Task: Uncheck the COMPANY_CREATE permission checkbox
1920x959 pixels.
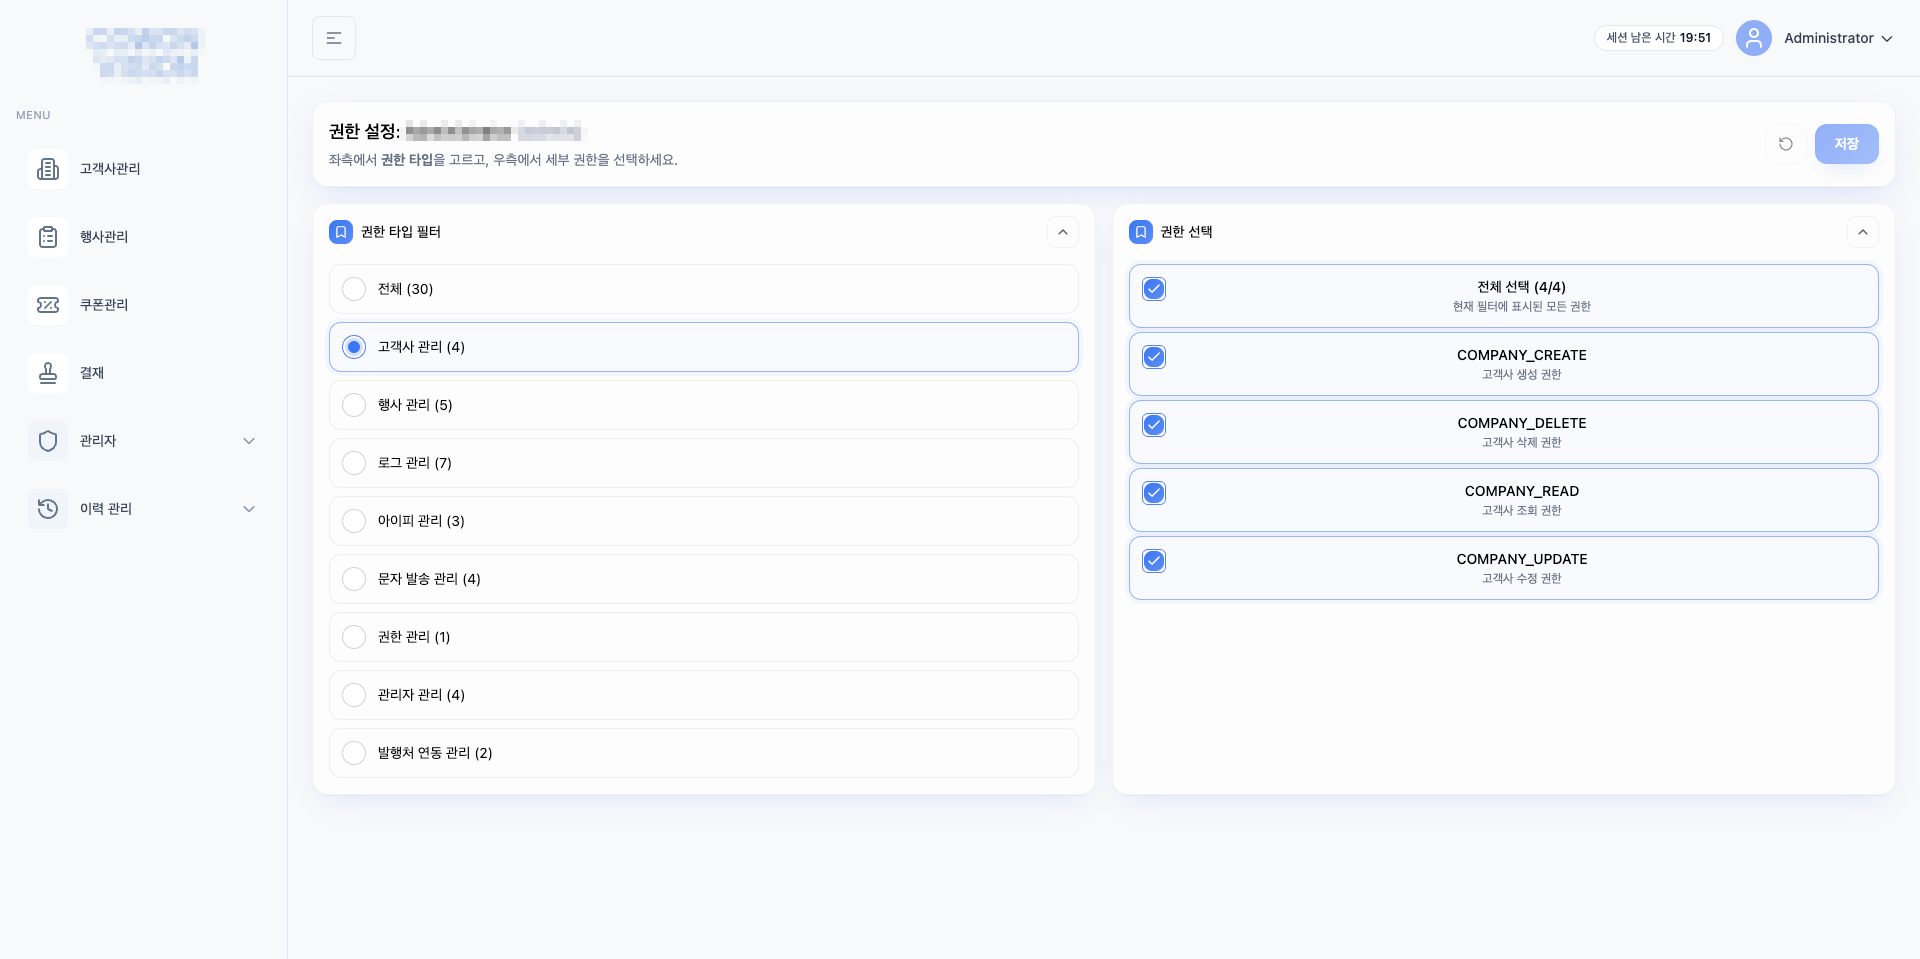Action: tap(1154, 357)
